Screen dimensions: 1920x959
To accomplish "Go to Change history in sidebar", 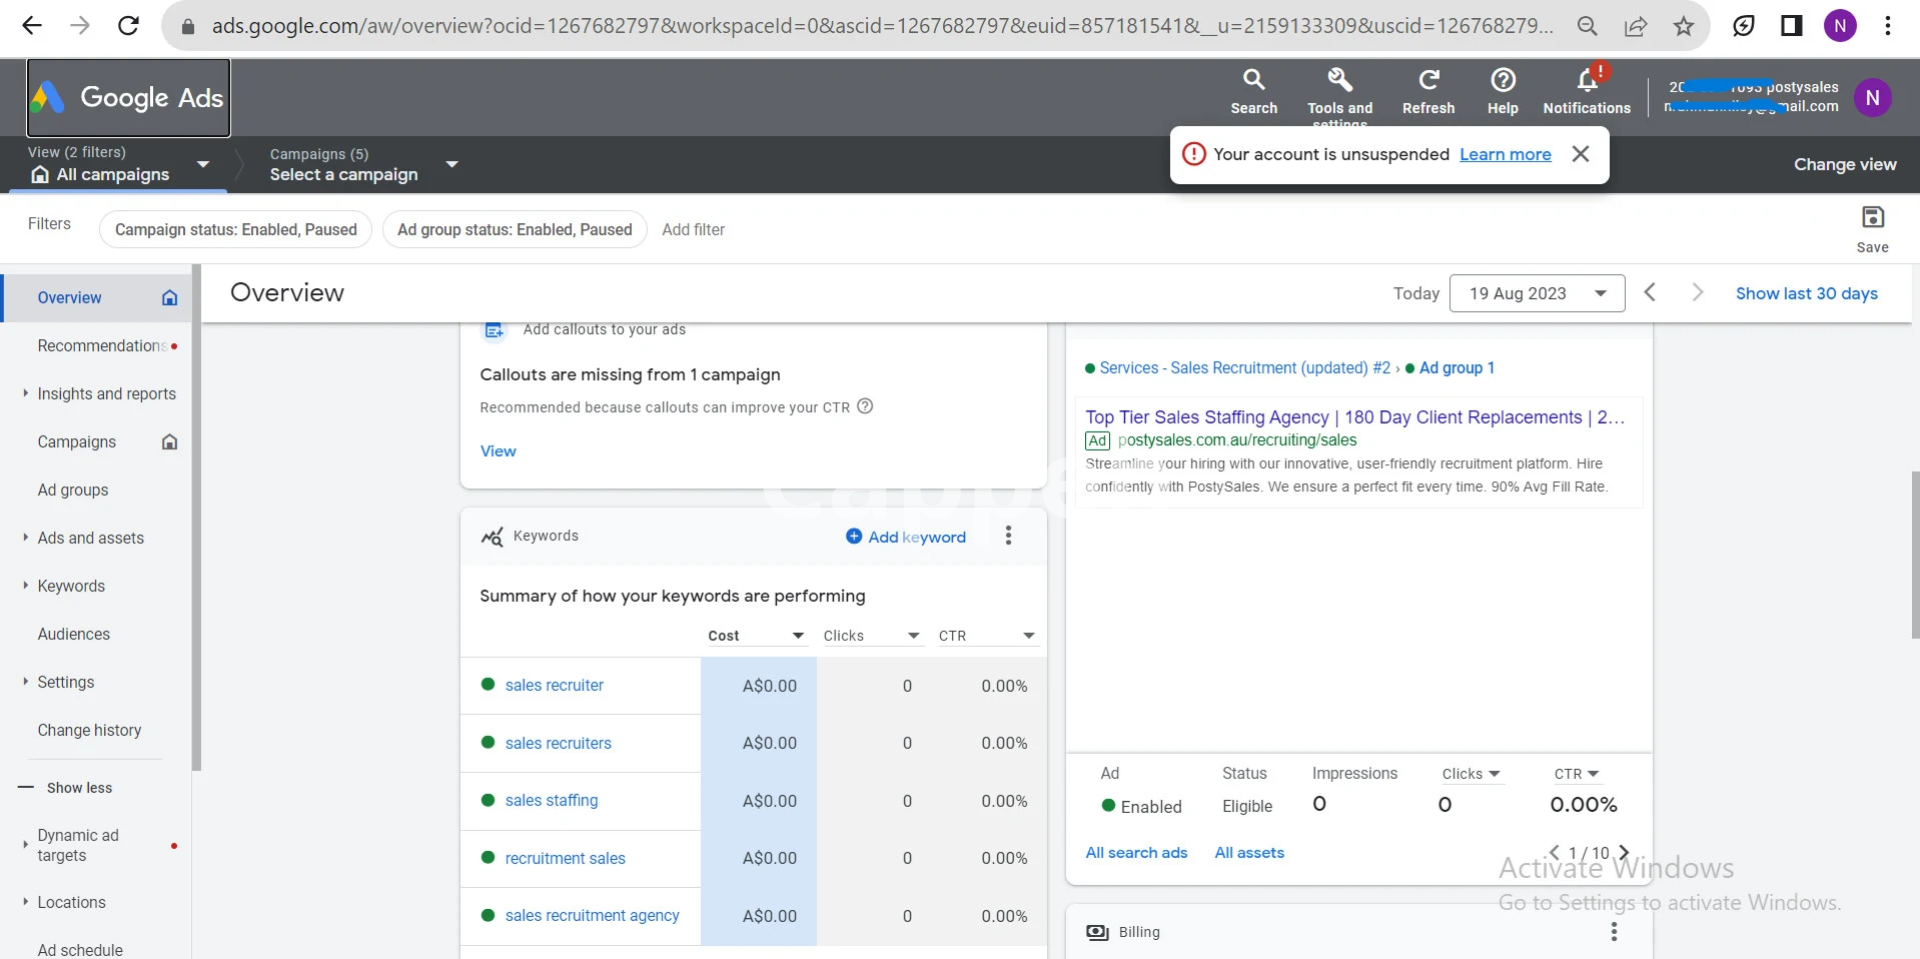I will click(89, 730).
